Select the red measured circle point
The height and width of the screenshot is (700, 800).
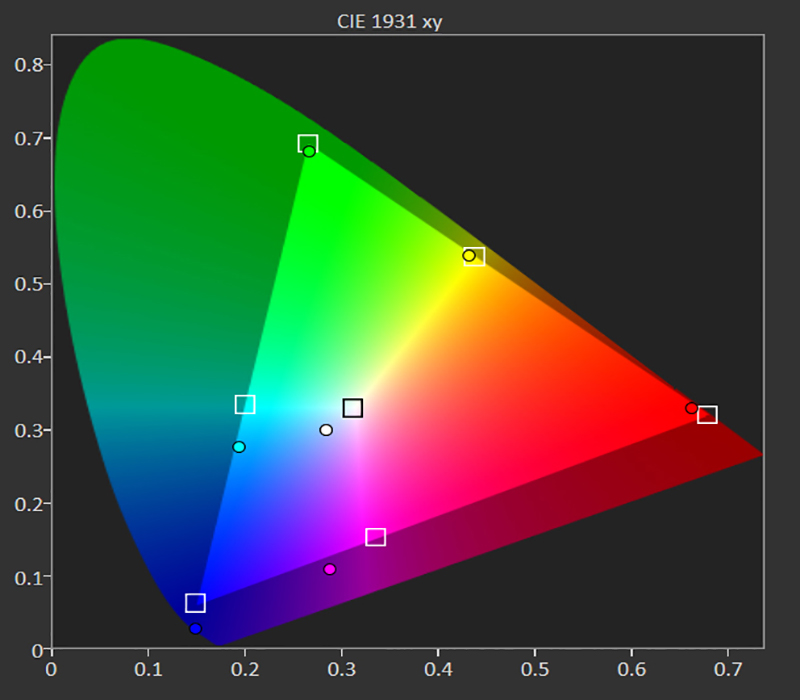(691, 408)
